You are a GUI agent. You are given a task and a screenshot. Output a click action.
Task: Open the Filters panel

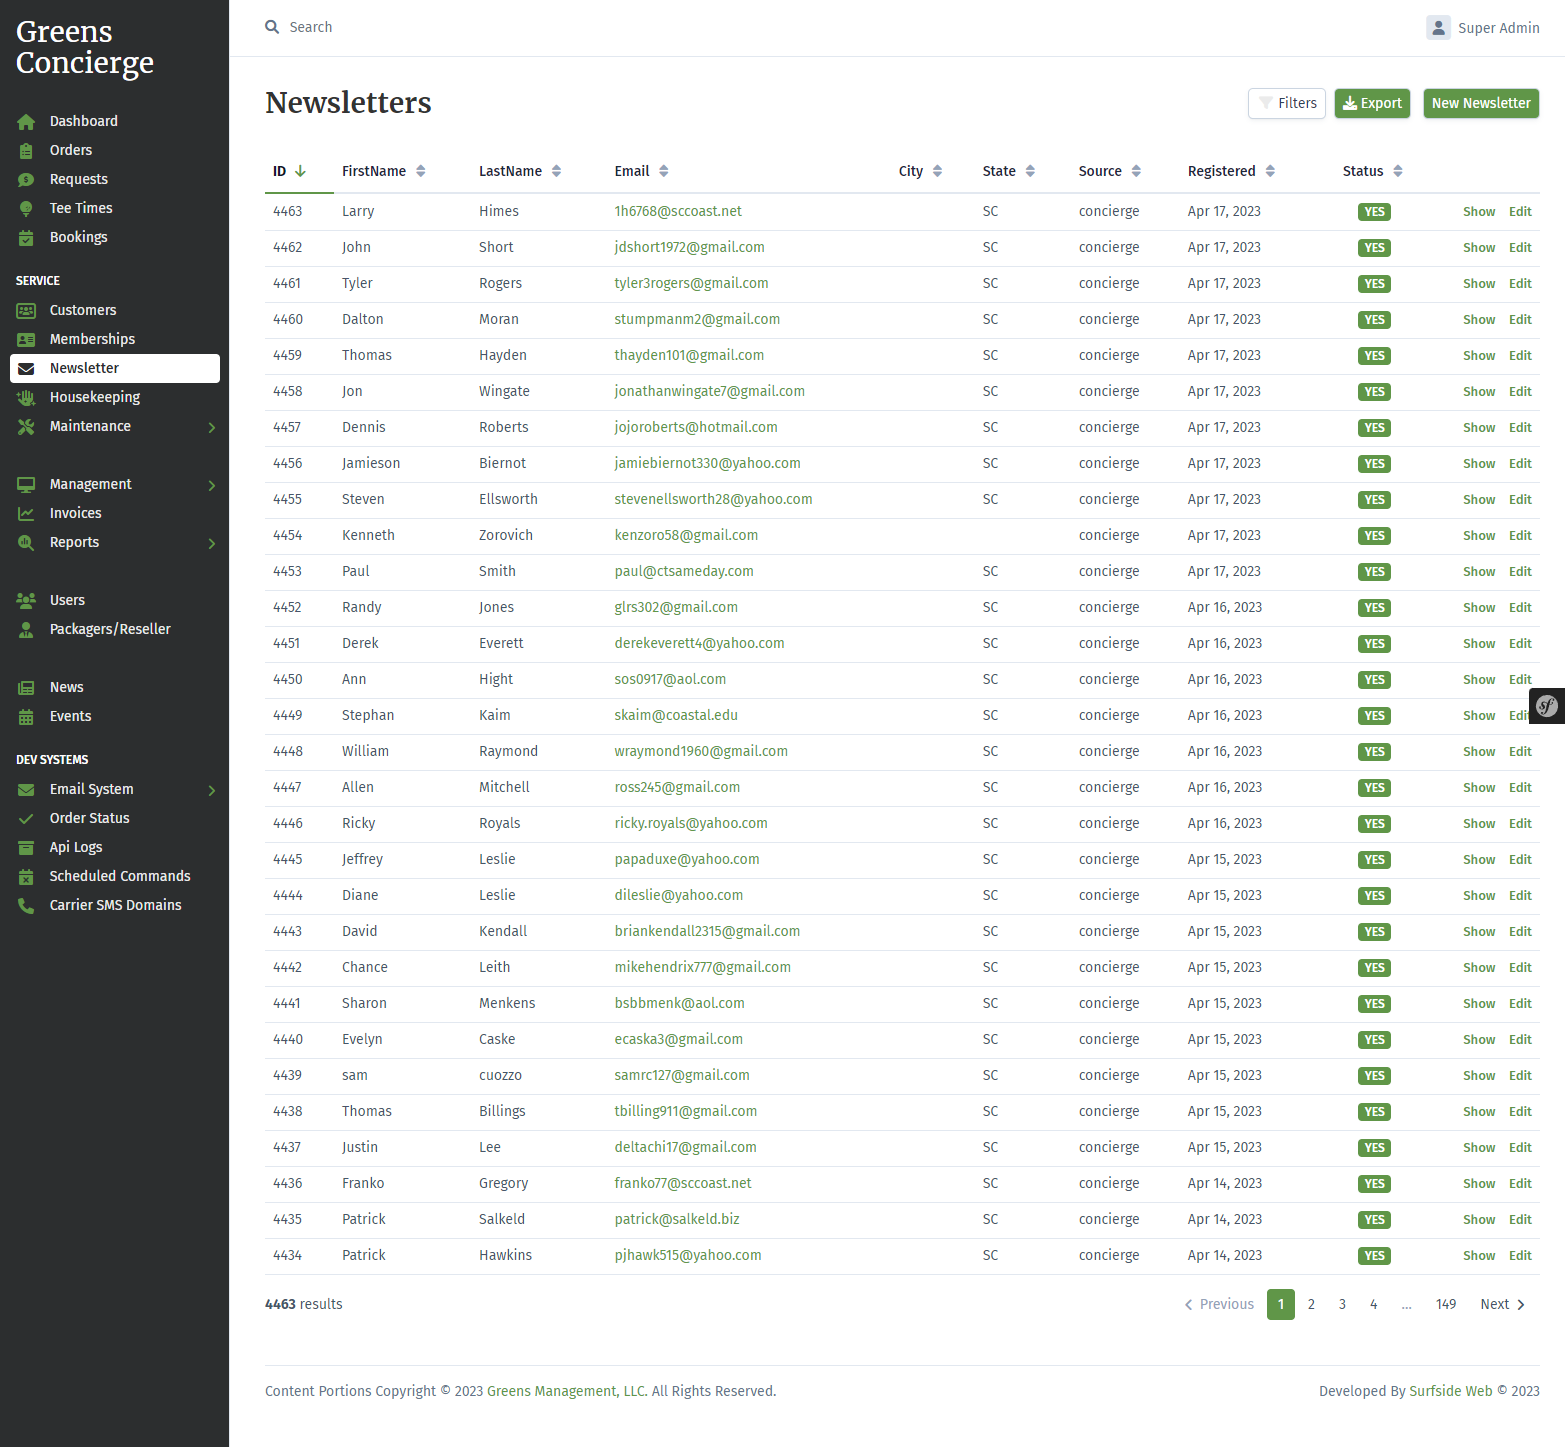click(x=1287, y=103)
